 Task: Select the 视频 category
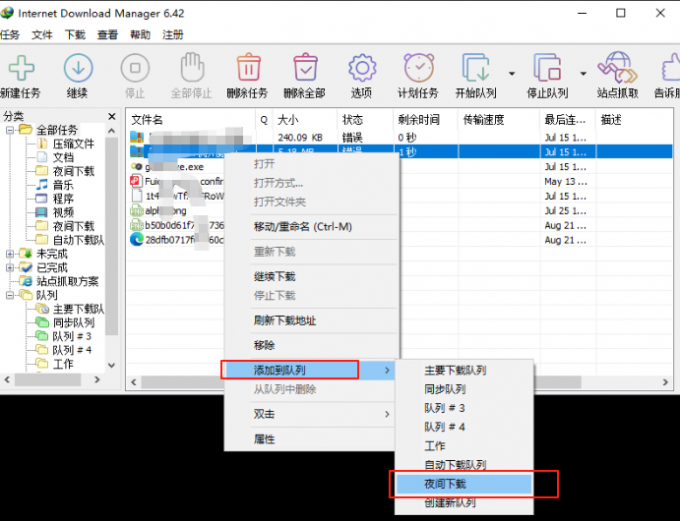tap(63, 213)
